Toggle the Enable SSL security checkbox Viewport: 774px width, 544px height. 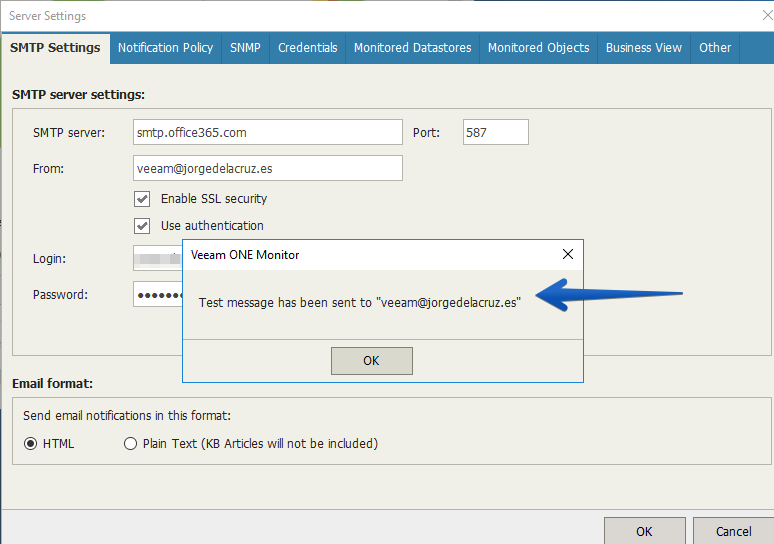pyautogui.click(x=142, y=199)
